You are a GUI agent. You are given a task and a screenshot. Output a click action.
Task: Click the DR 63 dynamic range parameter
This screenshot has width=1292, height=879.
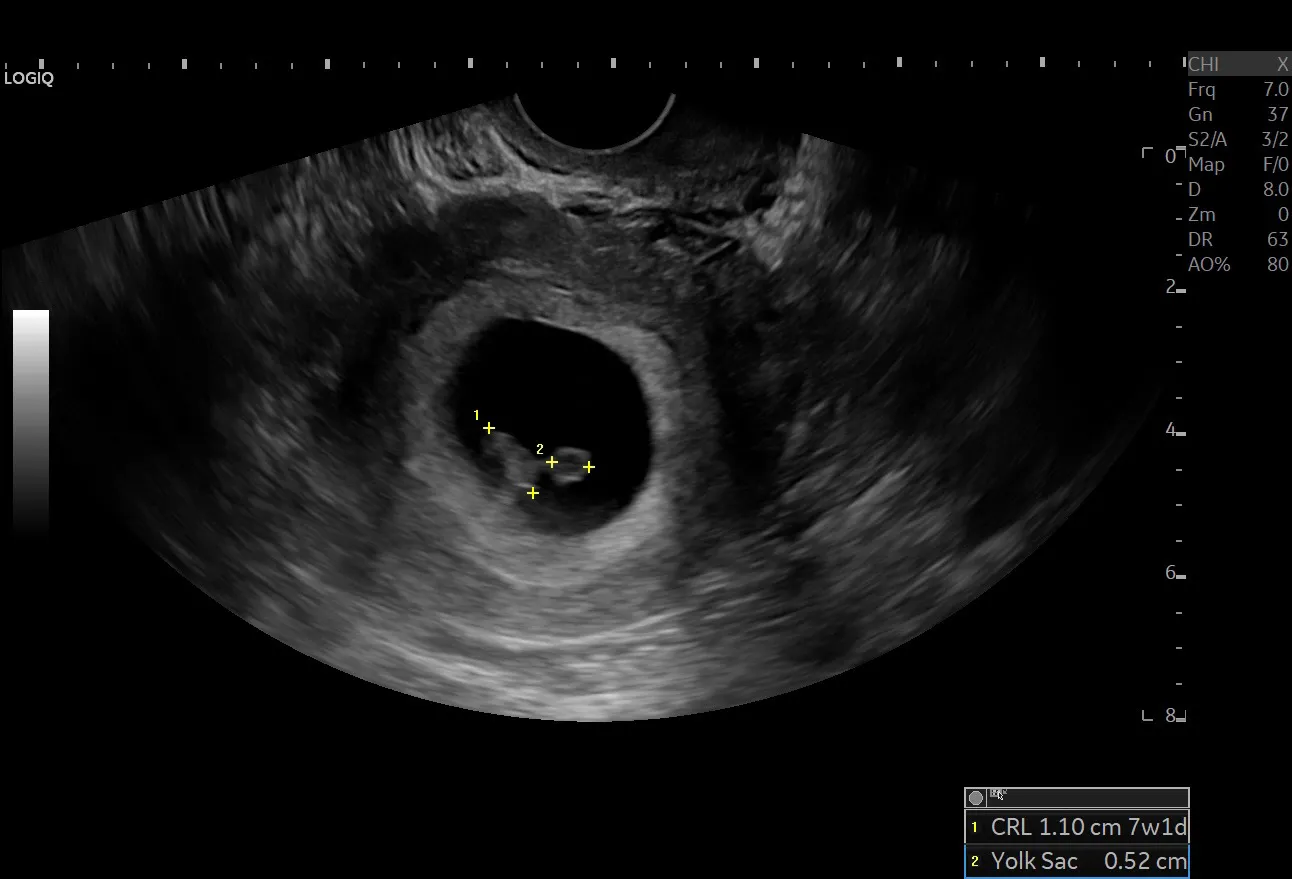(x=1238, y=239)
